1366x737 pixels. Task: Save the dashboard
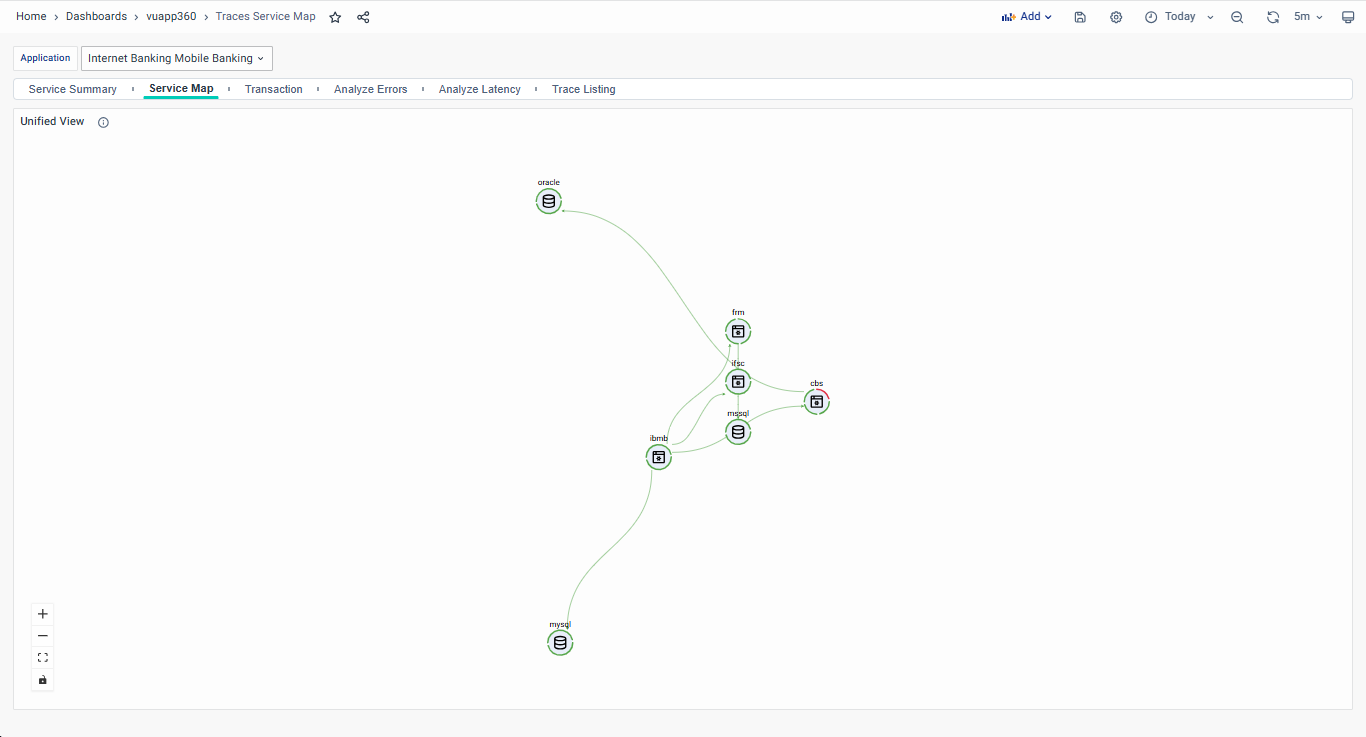(1080, 17)
